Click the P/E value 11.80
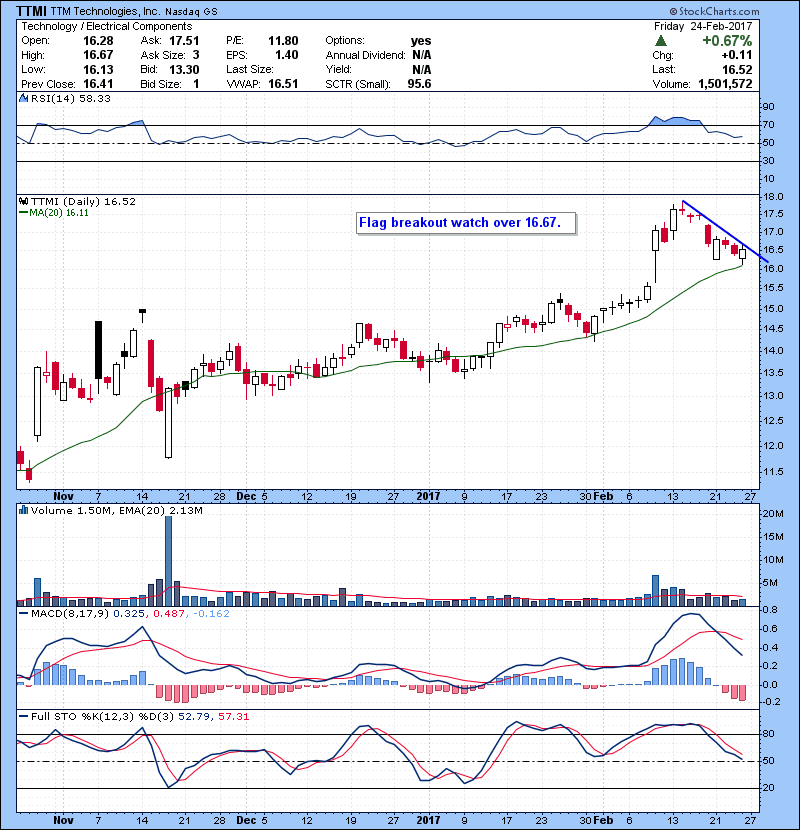This screenshot has height=830, width=800. pos(283,41)
